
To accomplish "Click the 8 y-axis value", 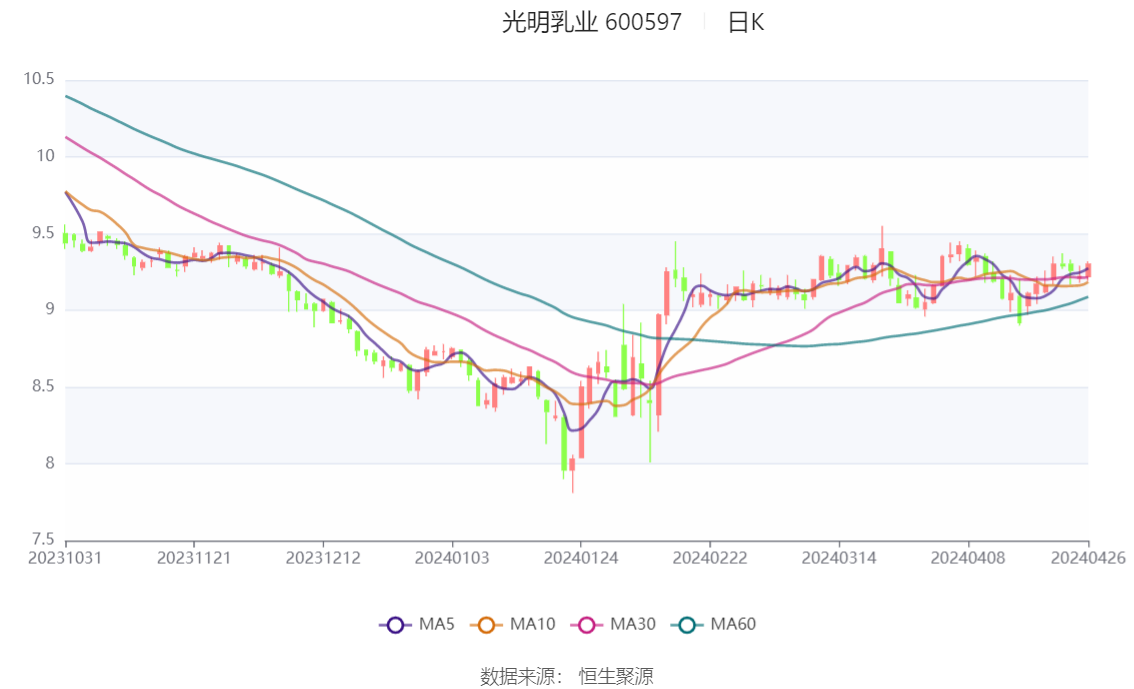I will (50, 463).
